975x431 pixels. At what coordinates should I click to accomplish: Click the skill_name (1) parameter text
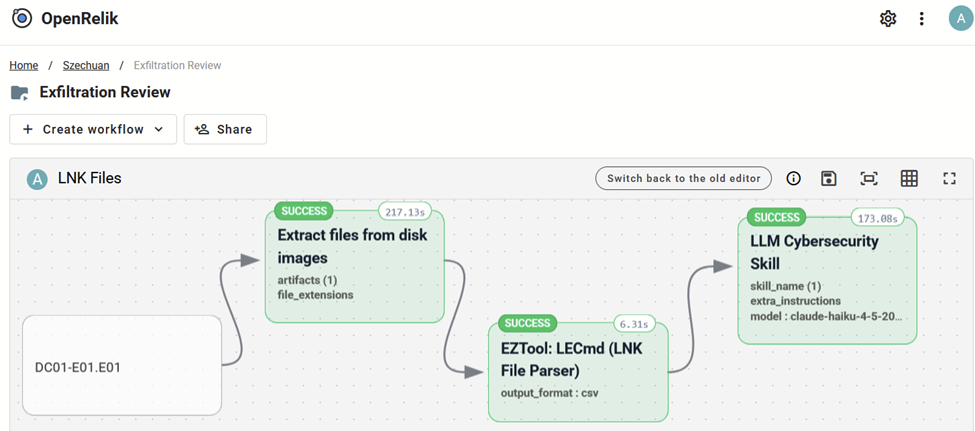pos(786,287)
